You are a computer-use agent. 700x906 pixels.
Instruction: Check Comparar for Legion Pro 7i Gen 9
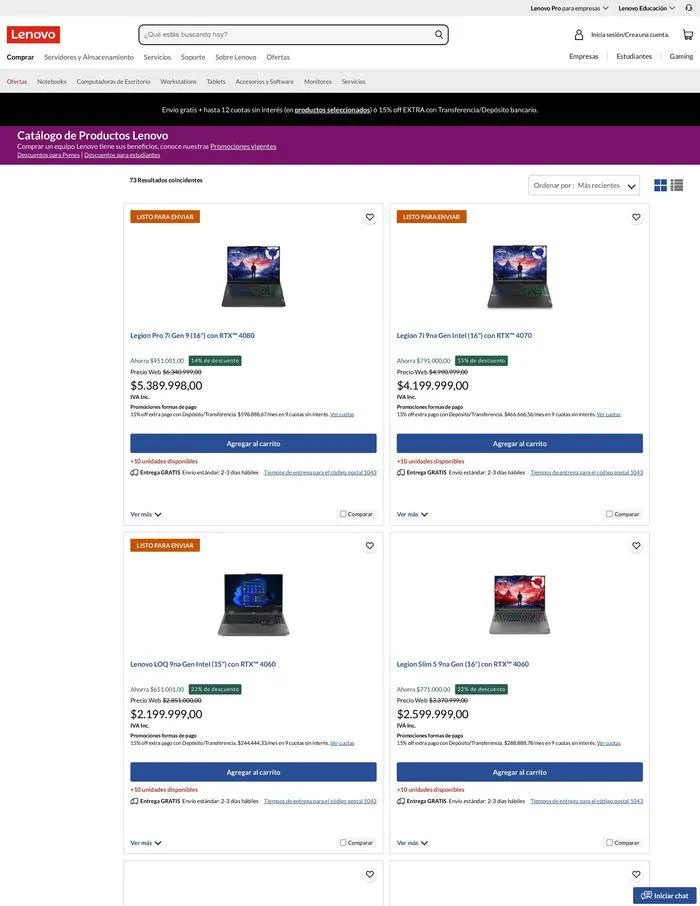tap(343, 514)
